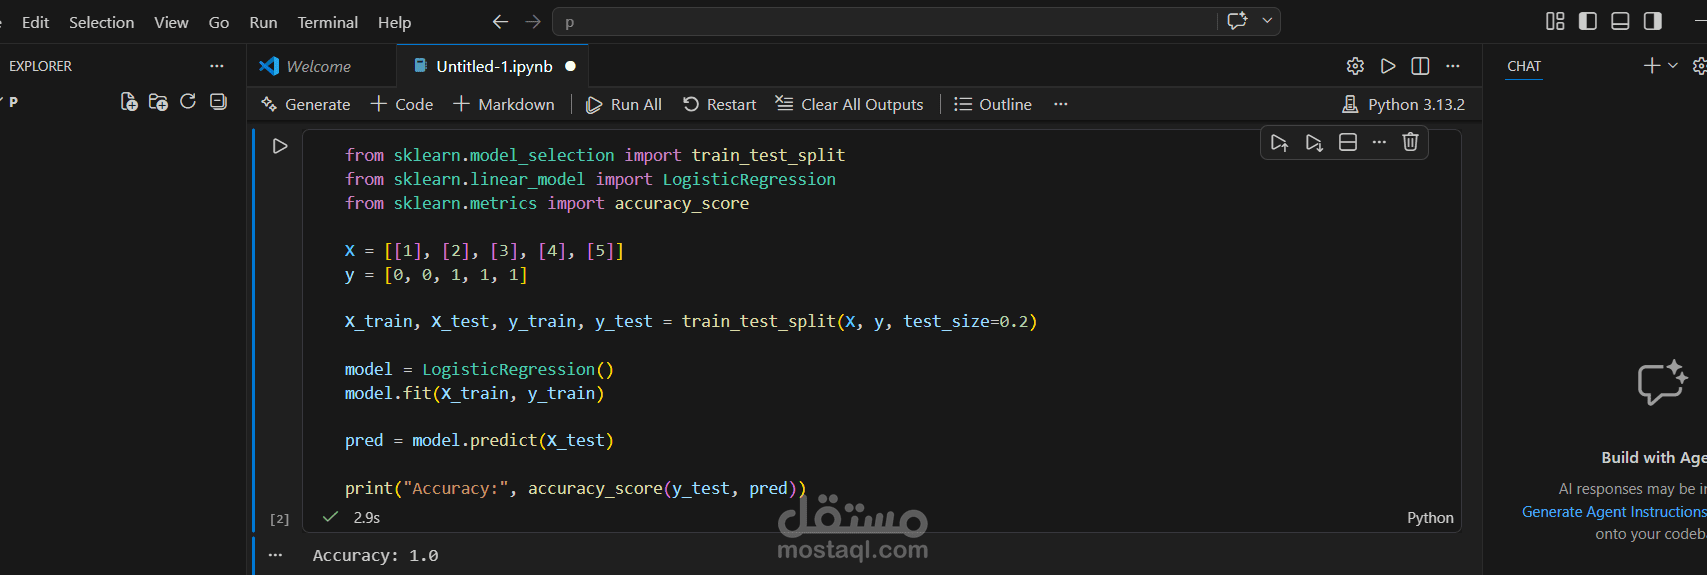Open the Terminal menu
Screen dimensions: 1707x575
327,22
